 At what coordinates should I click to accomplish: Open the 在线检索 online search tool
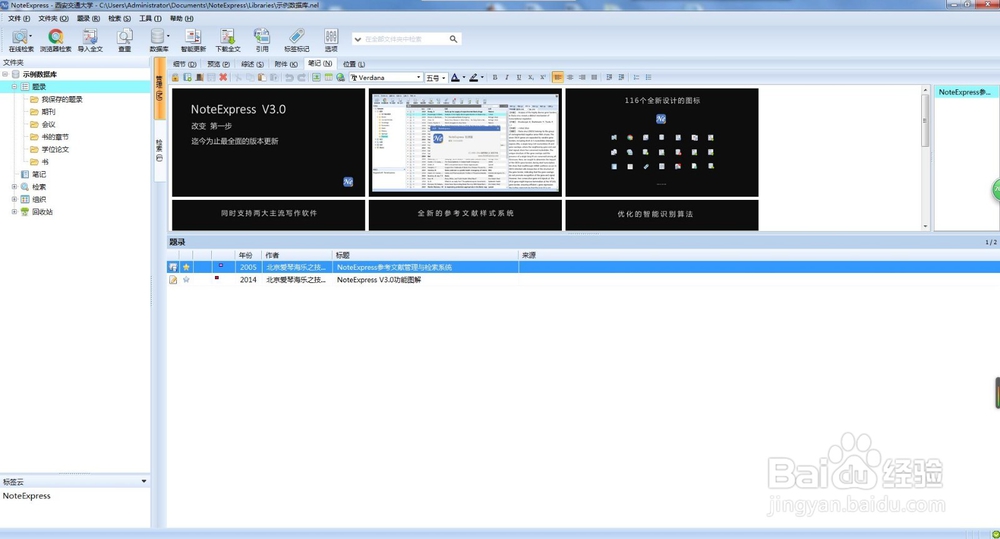click(20, 40)
